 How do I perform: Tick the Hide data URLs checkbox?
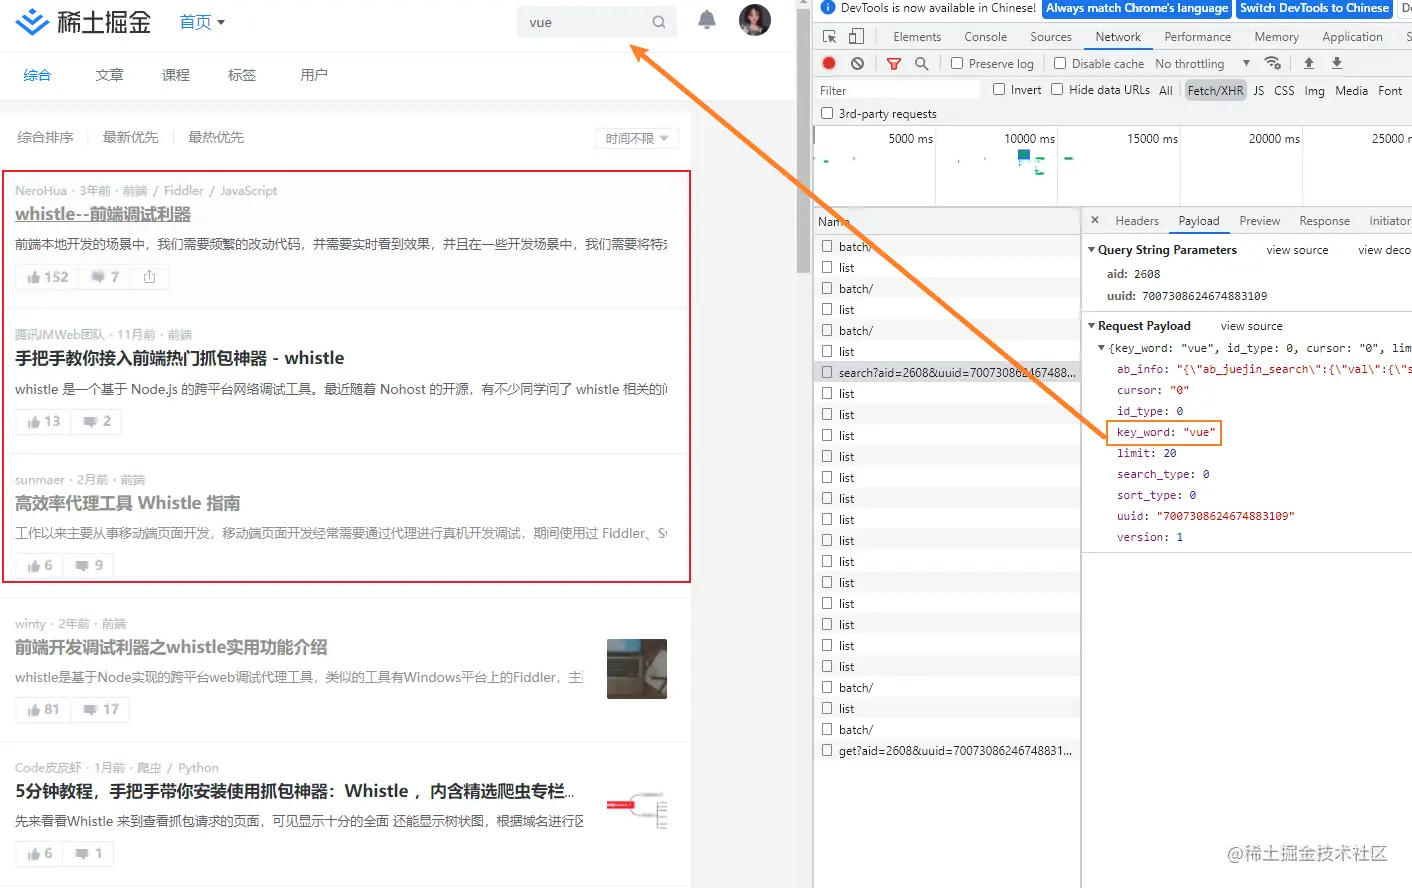pos(1057,89)
